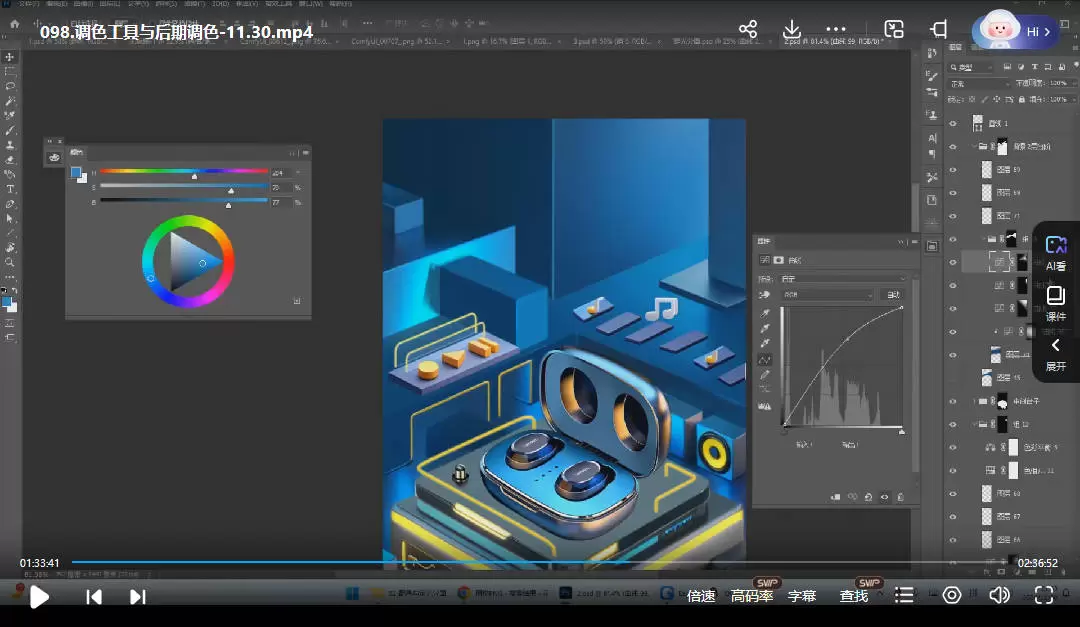Select the Zoom magnifier tool
This screenshot has width=1080, height=627.
[x=10, y=262]
